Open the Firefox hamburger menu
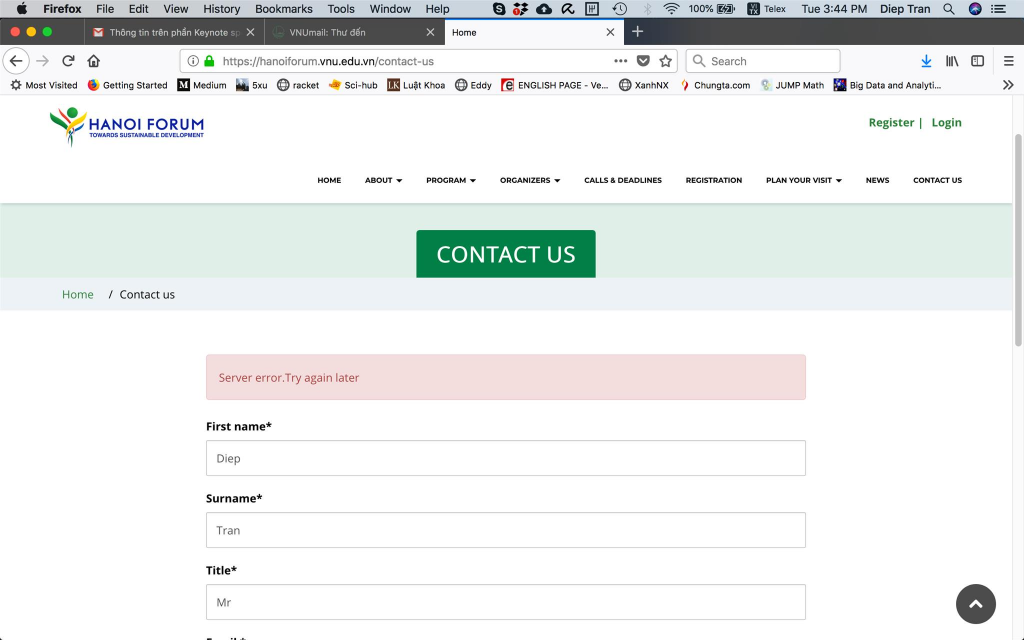The height and width of the screenshot is (640, 1024). pyautogui.click(x=1008, y=61)
